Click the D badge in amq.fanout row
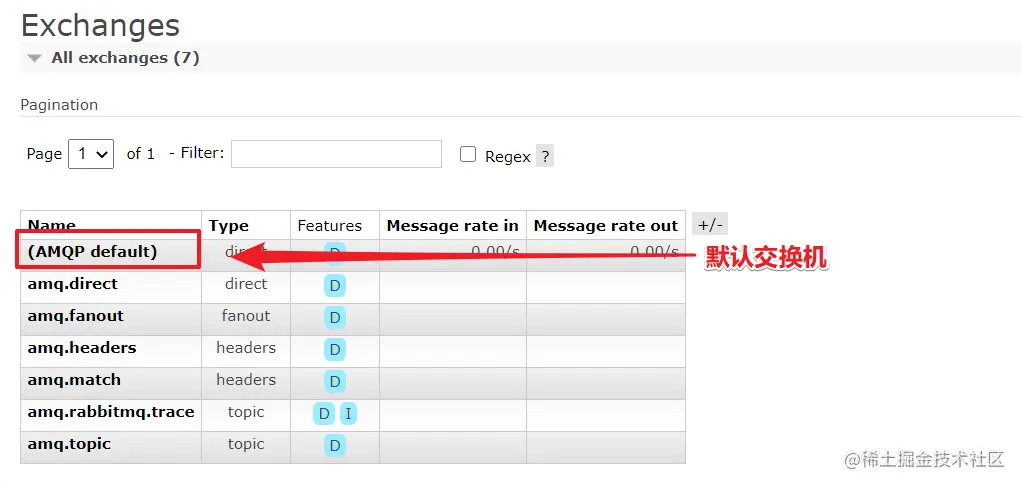This screenshot has height=486, width=1021. click(335, 318)
